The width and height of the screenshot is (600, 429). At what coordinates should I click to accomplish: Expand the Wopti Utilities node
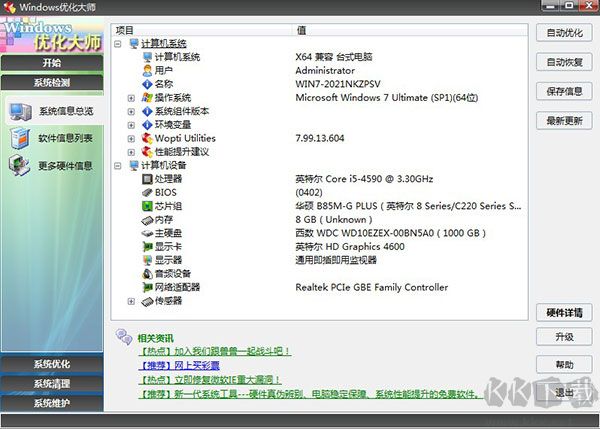tap(131, 139)
